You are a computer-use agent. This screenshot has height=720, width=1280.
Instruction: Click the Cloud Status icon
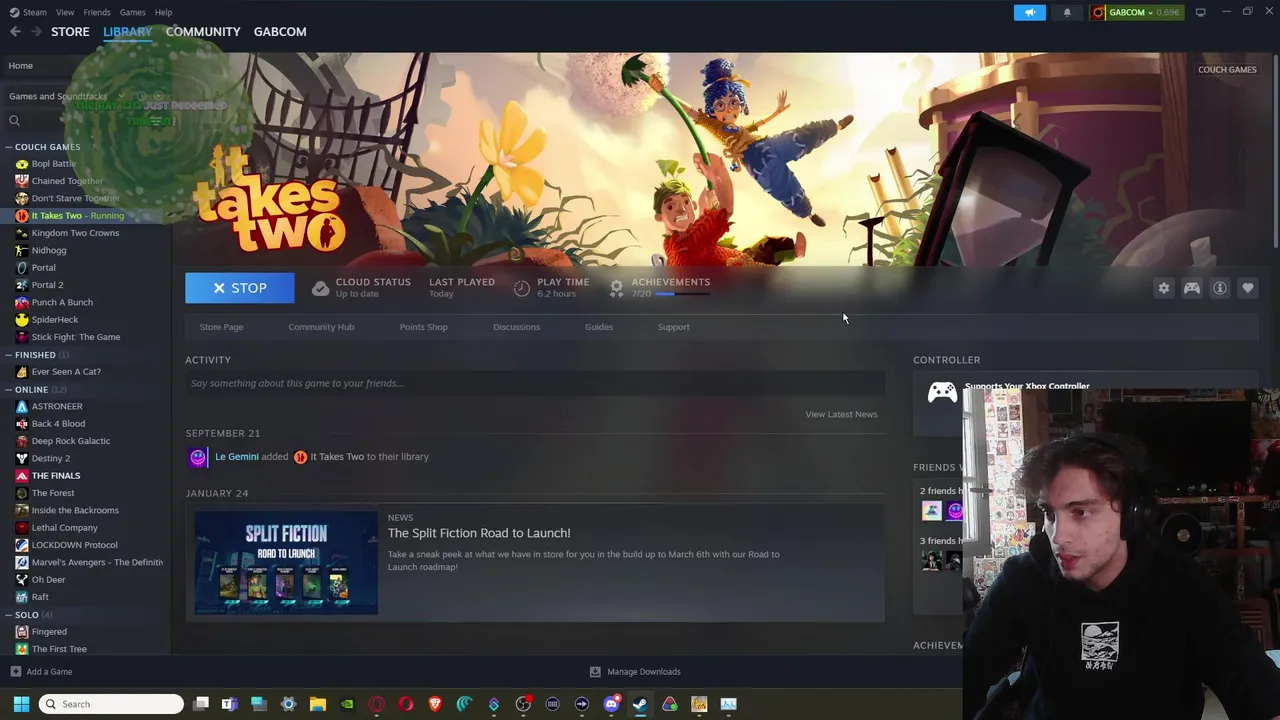320,288
